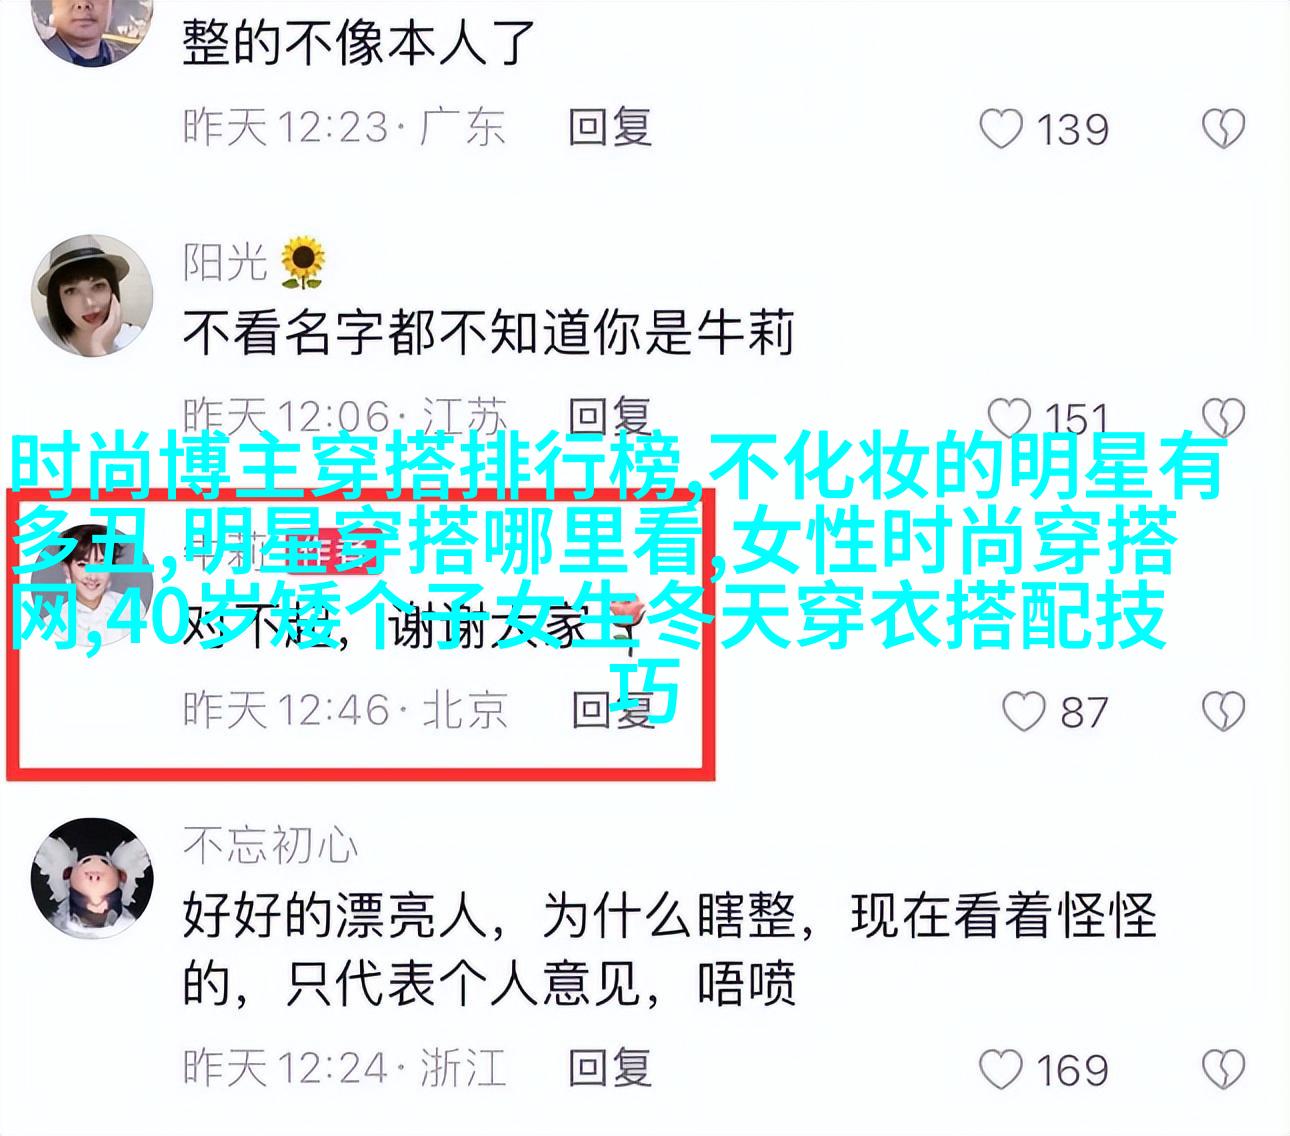Image resolution: width=1290 pixels, height=1136 pixels.
Task: Select comment text 整的不像本人了
Action: (x=360, y=42)
